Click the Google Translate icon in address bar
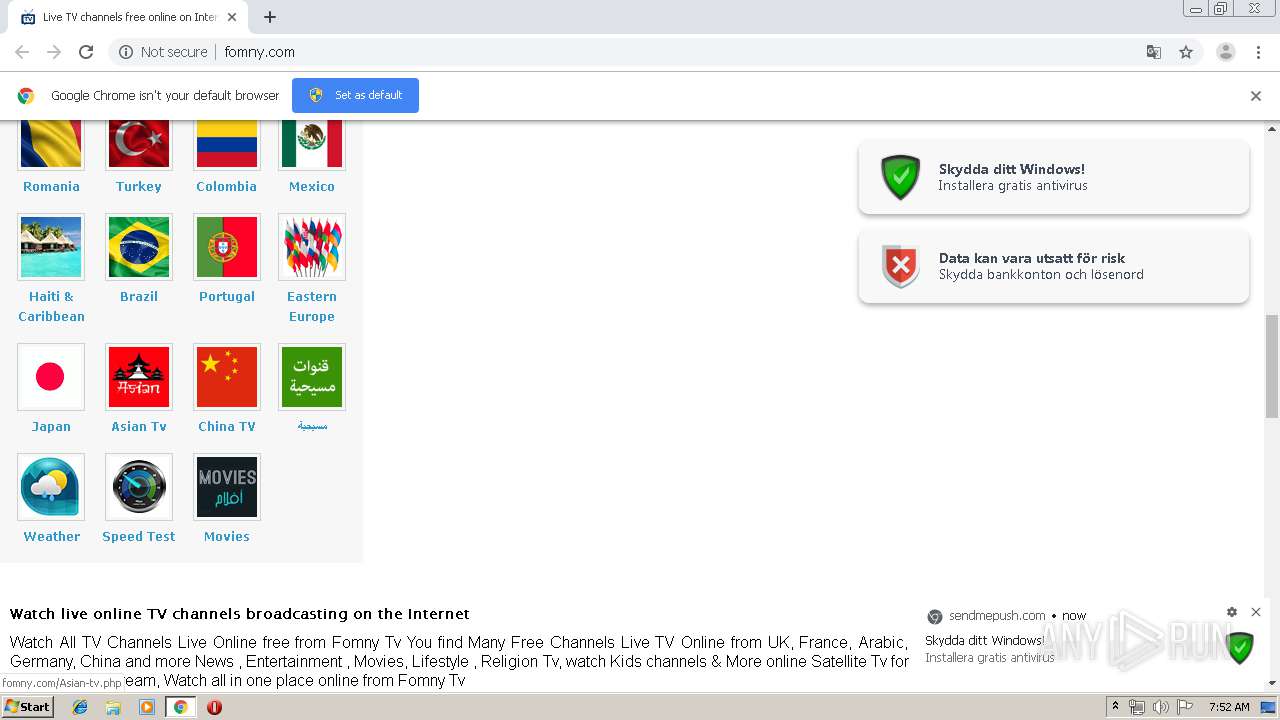 [x=1153, y=52]
